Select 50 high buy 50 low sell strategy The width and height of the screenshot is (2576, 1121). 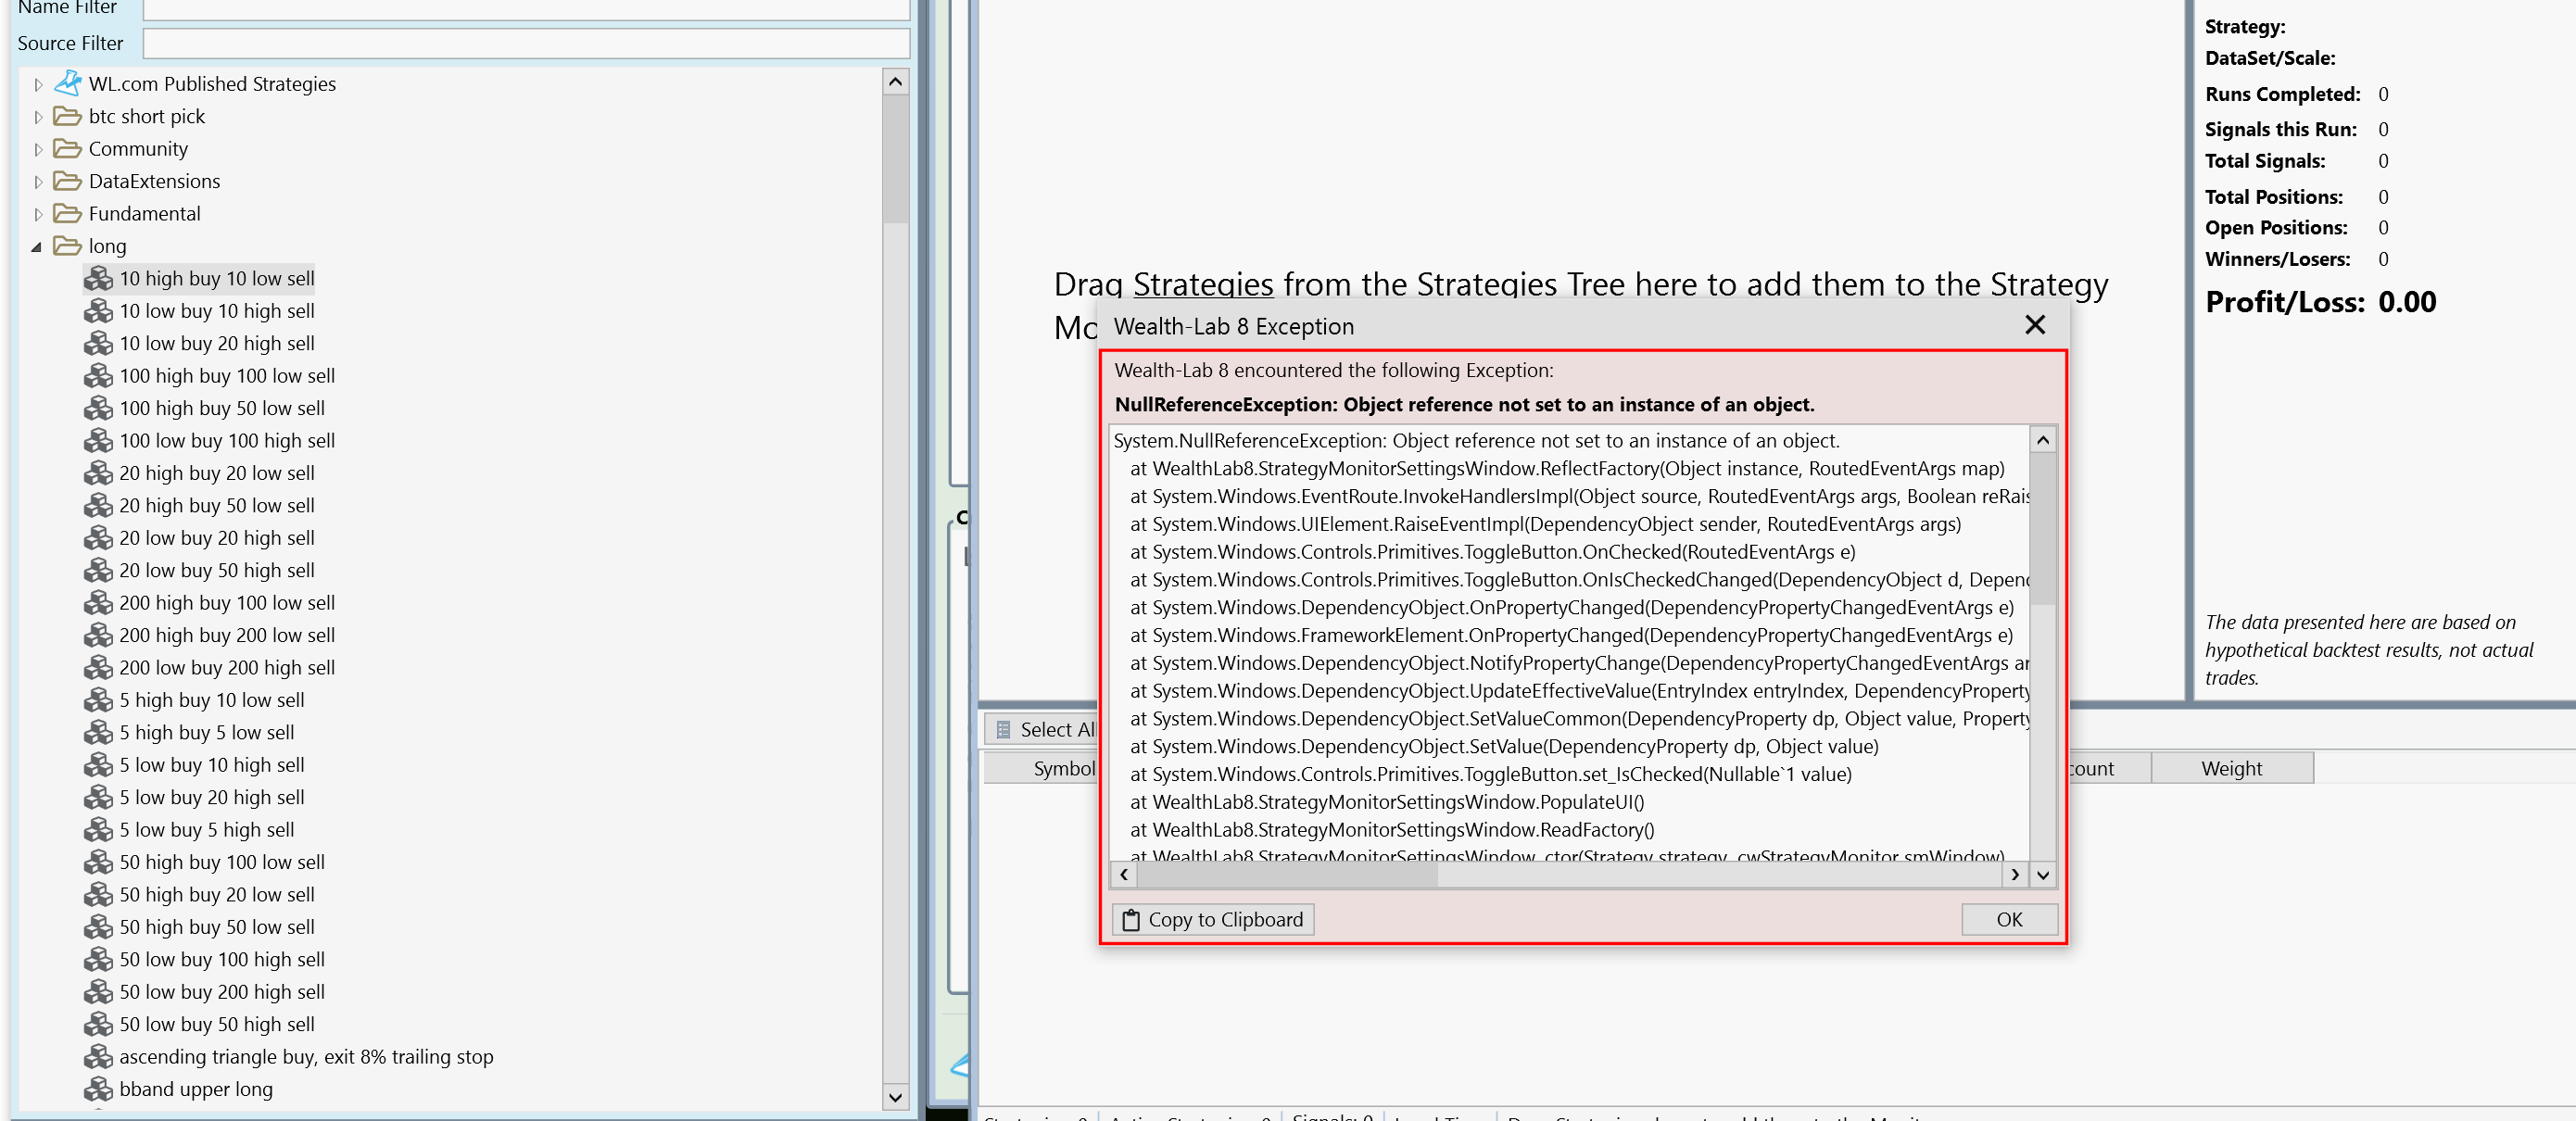point(217,927)
